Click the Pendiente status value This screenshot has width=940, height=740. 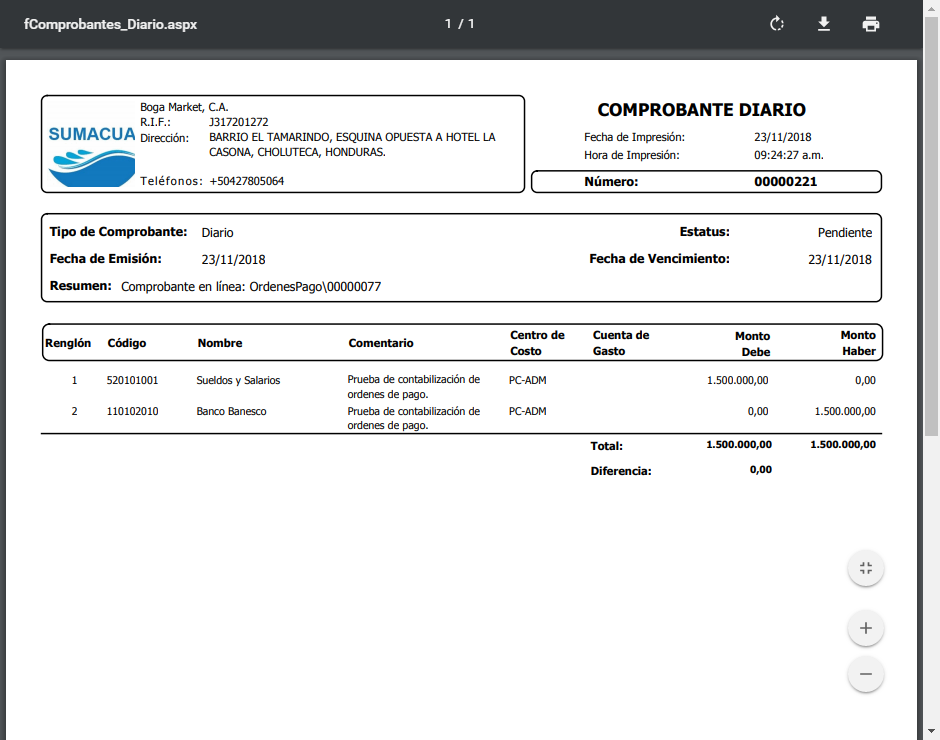[x=844, y=233]
